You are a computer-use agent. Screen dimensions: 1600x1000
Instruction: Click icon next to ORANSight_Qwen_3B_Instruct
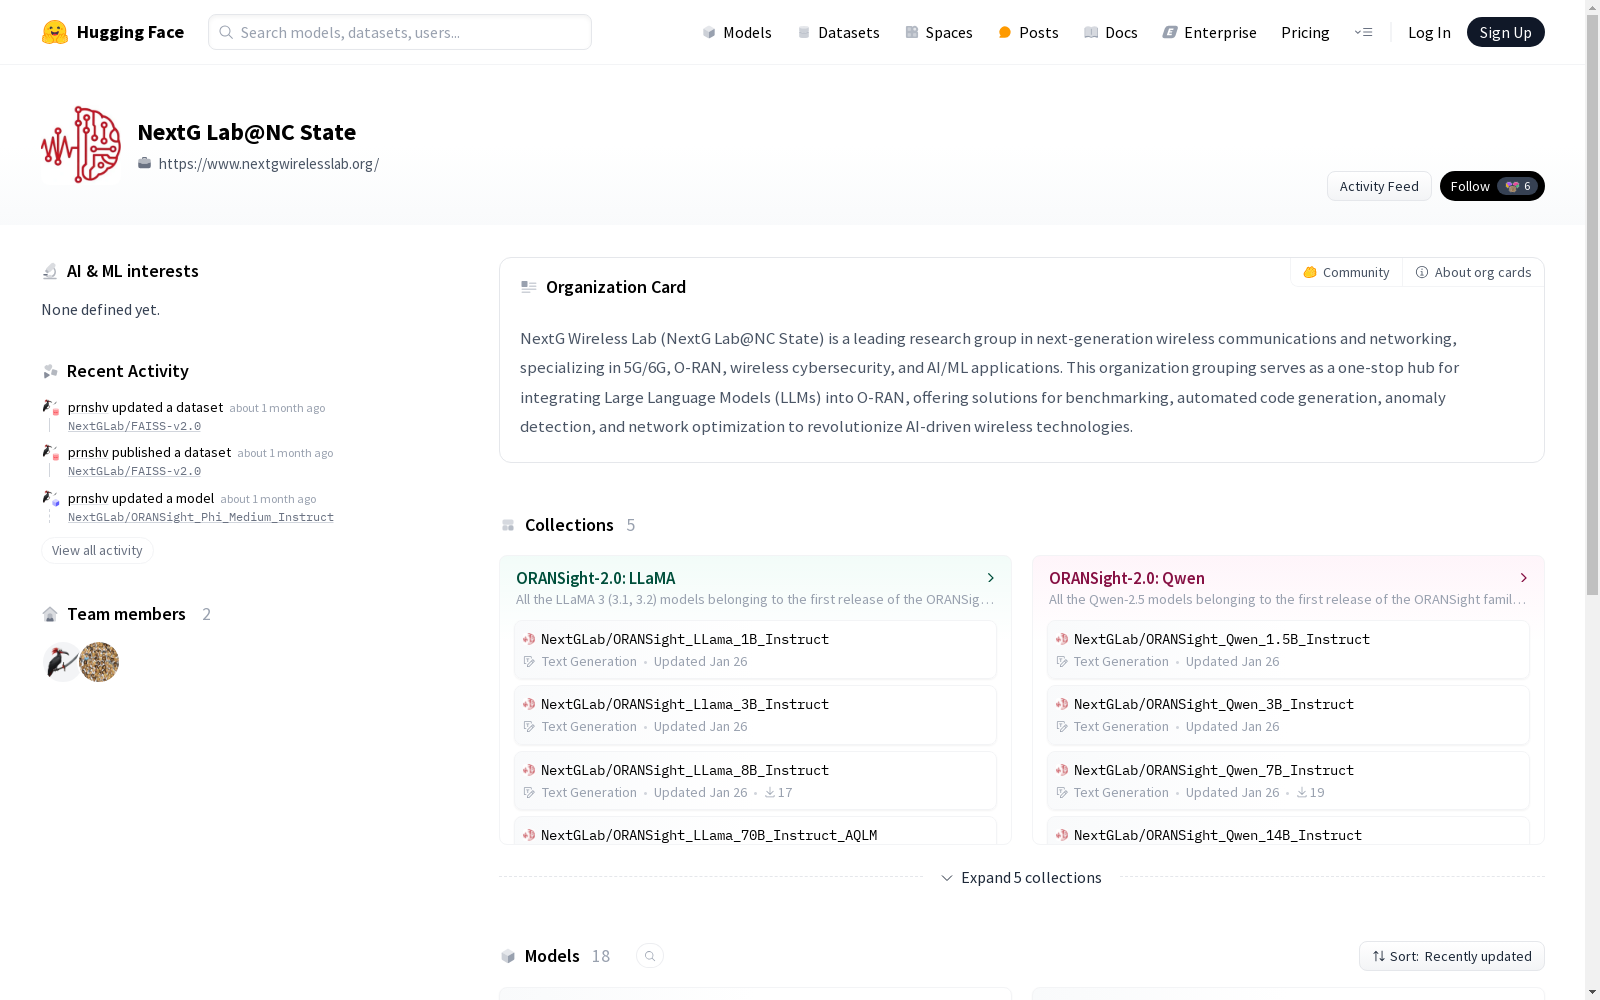pyautogui.click(x=1062, y=704)
